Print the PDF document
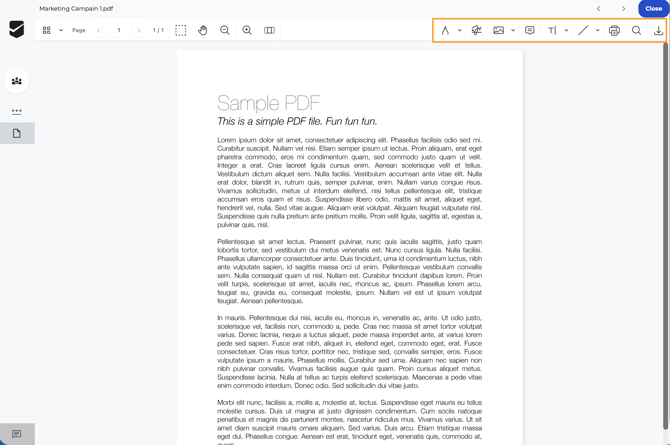 pos(614,31)
